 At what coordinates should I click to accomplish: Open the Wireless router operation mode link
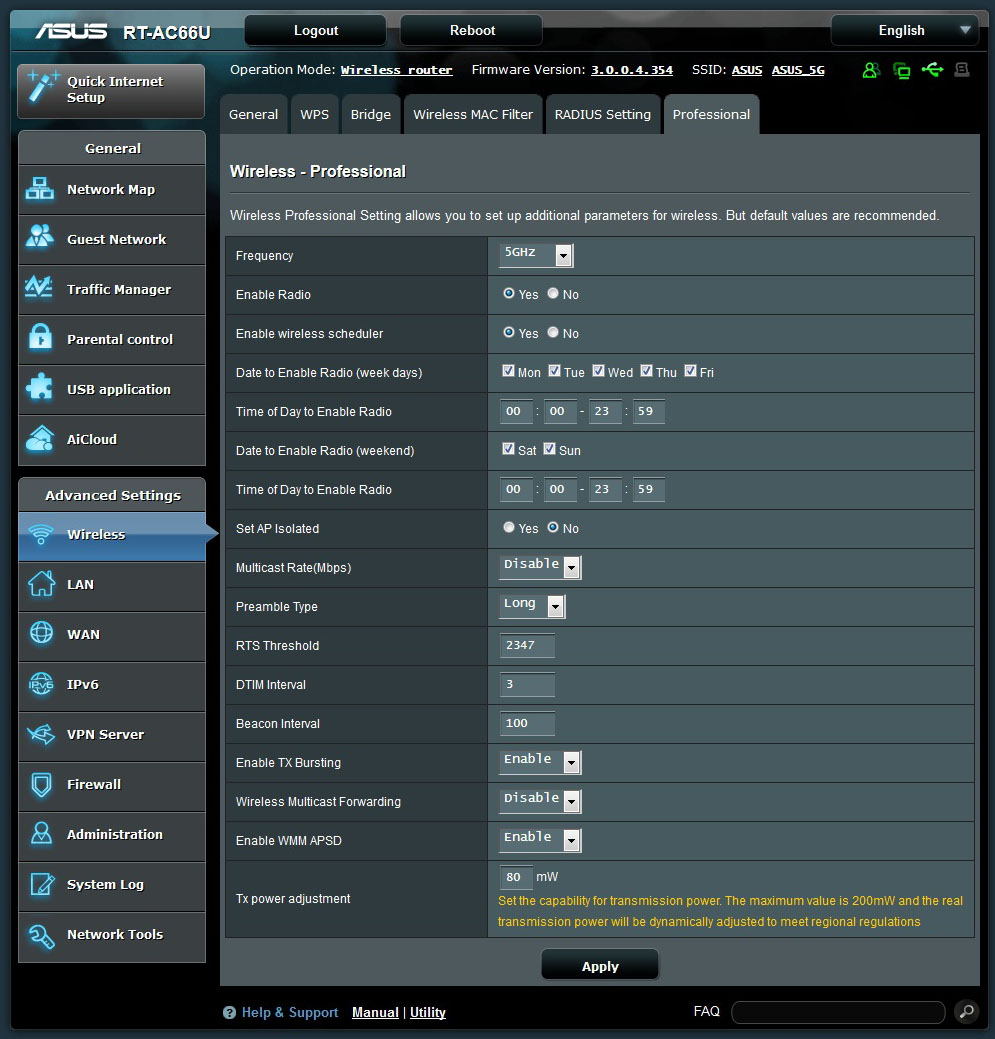(x=396, y=70)
